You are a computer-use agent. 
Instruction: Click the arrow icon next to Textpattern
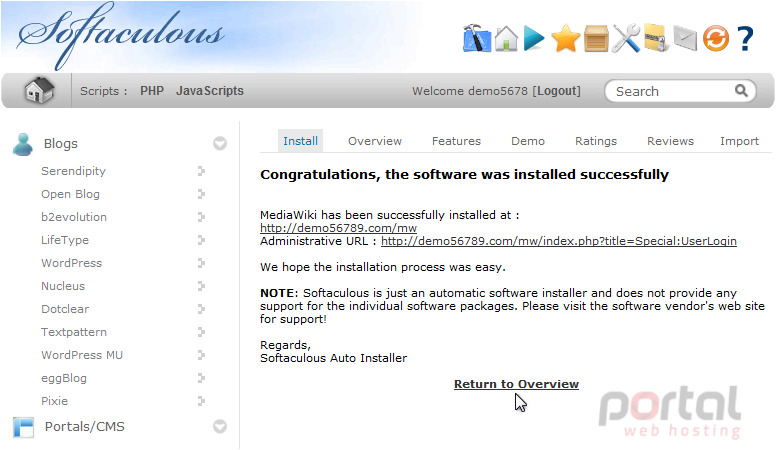tap(201, 332)
